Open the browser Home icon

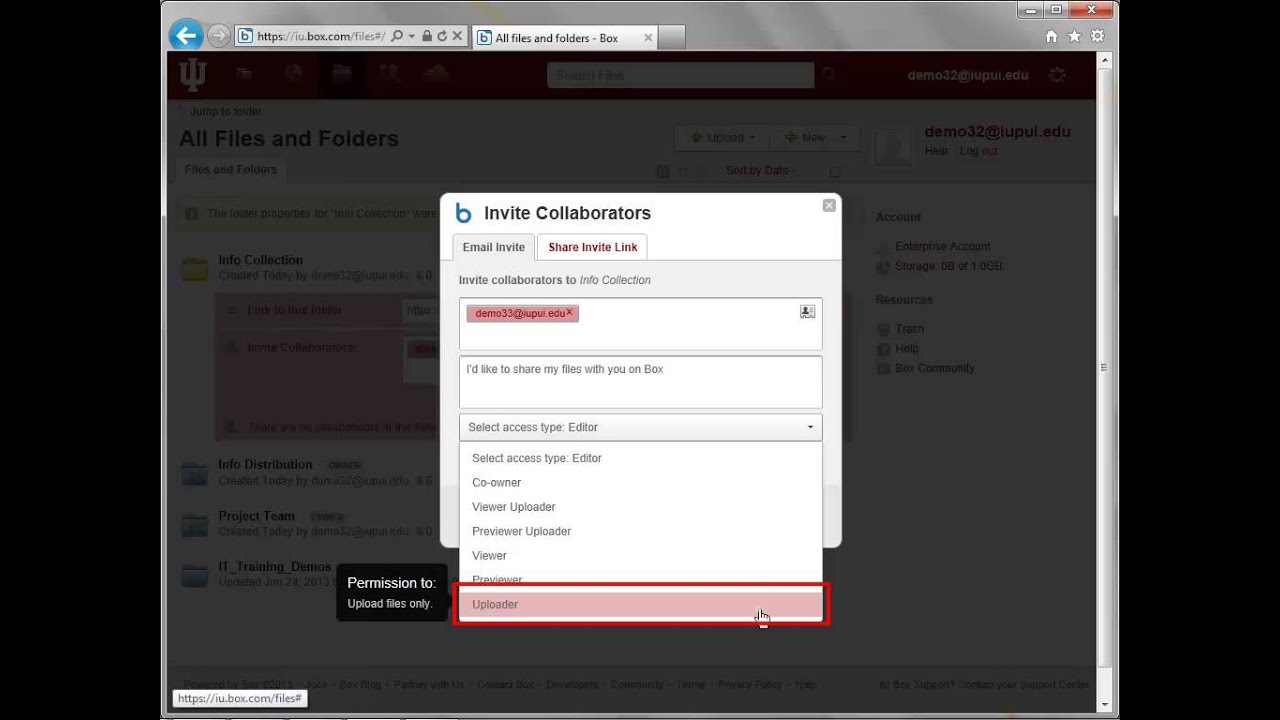(x=1051, y=36)
